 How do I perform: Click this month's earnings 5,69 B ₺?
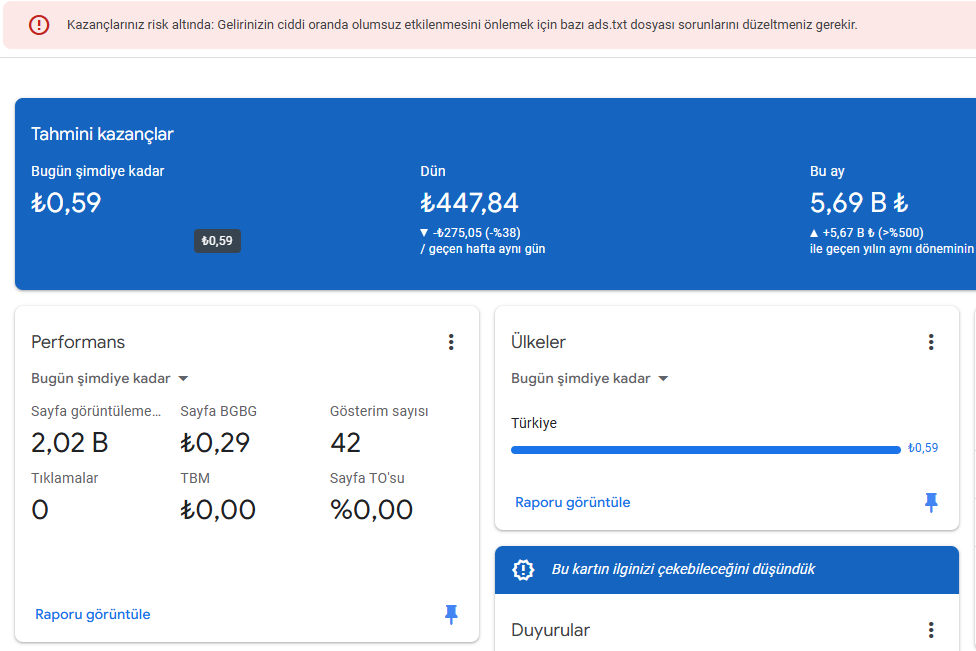[x=859, y=203]
